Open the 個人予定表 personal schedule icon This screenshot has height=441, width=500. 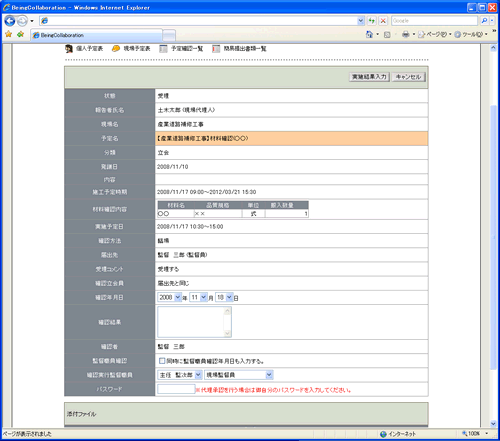pyautogui.click(x=69, y=49)
